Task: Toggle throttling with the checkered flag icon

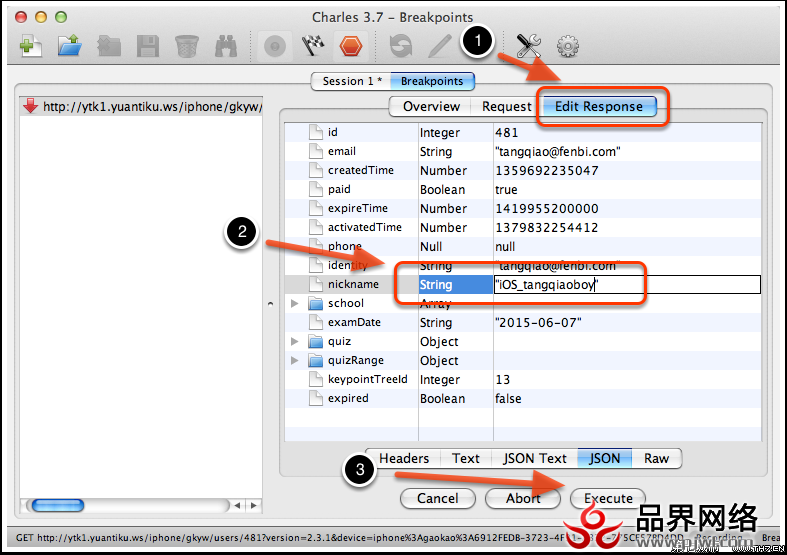Action: coord(313,47)
